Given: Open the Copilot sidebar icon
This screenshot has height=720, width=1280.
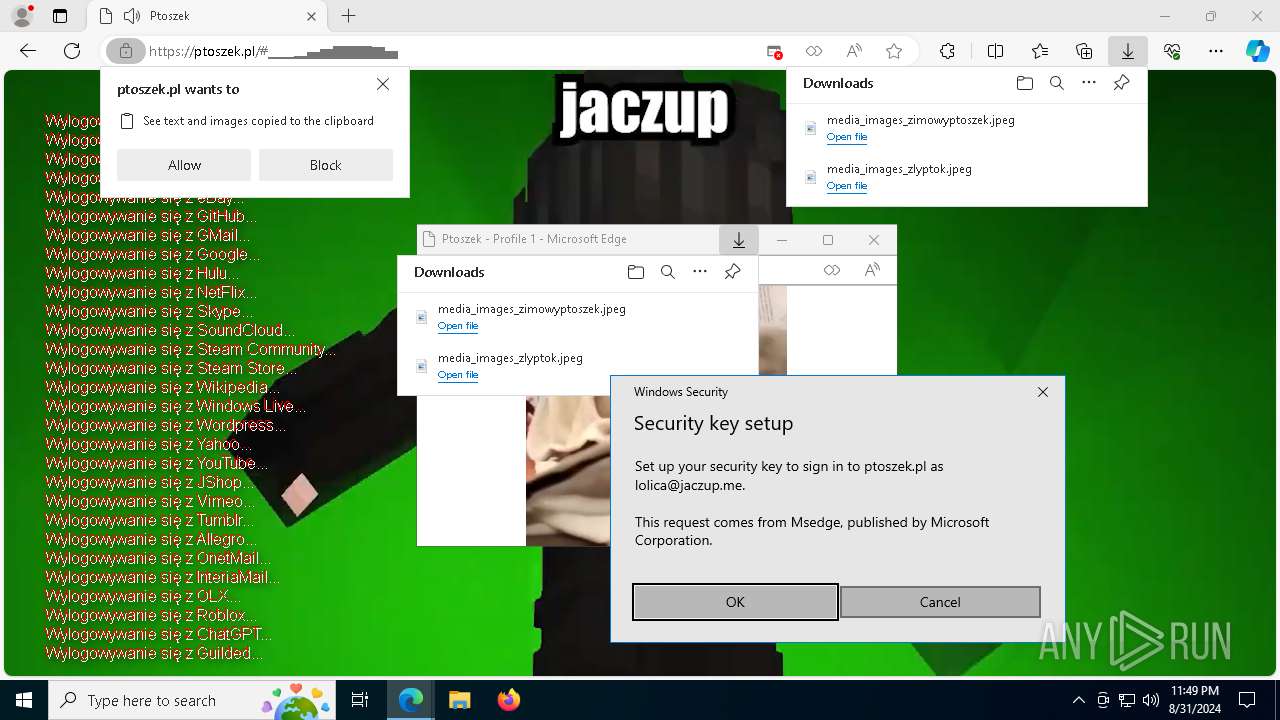Looking at the screenshot, I should click(1257, 51).
